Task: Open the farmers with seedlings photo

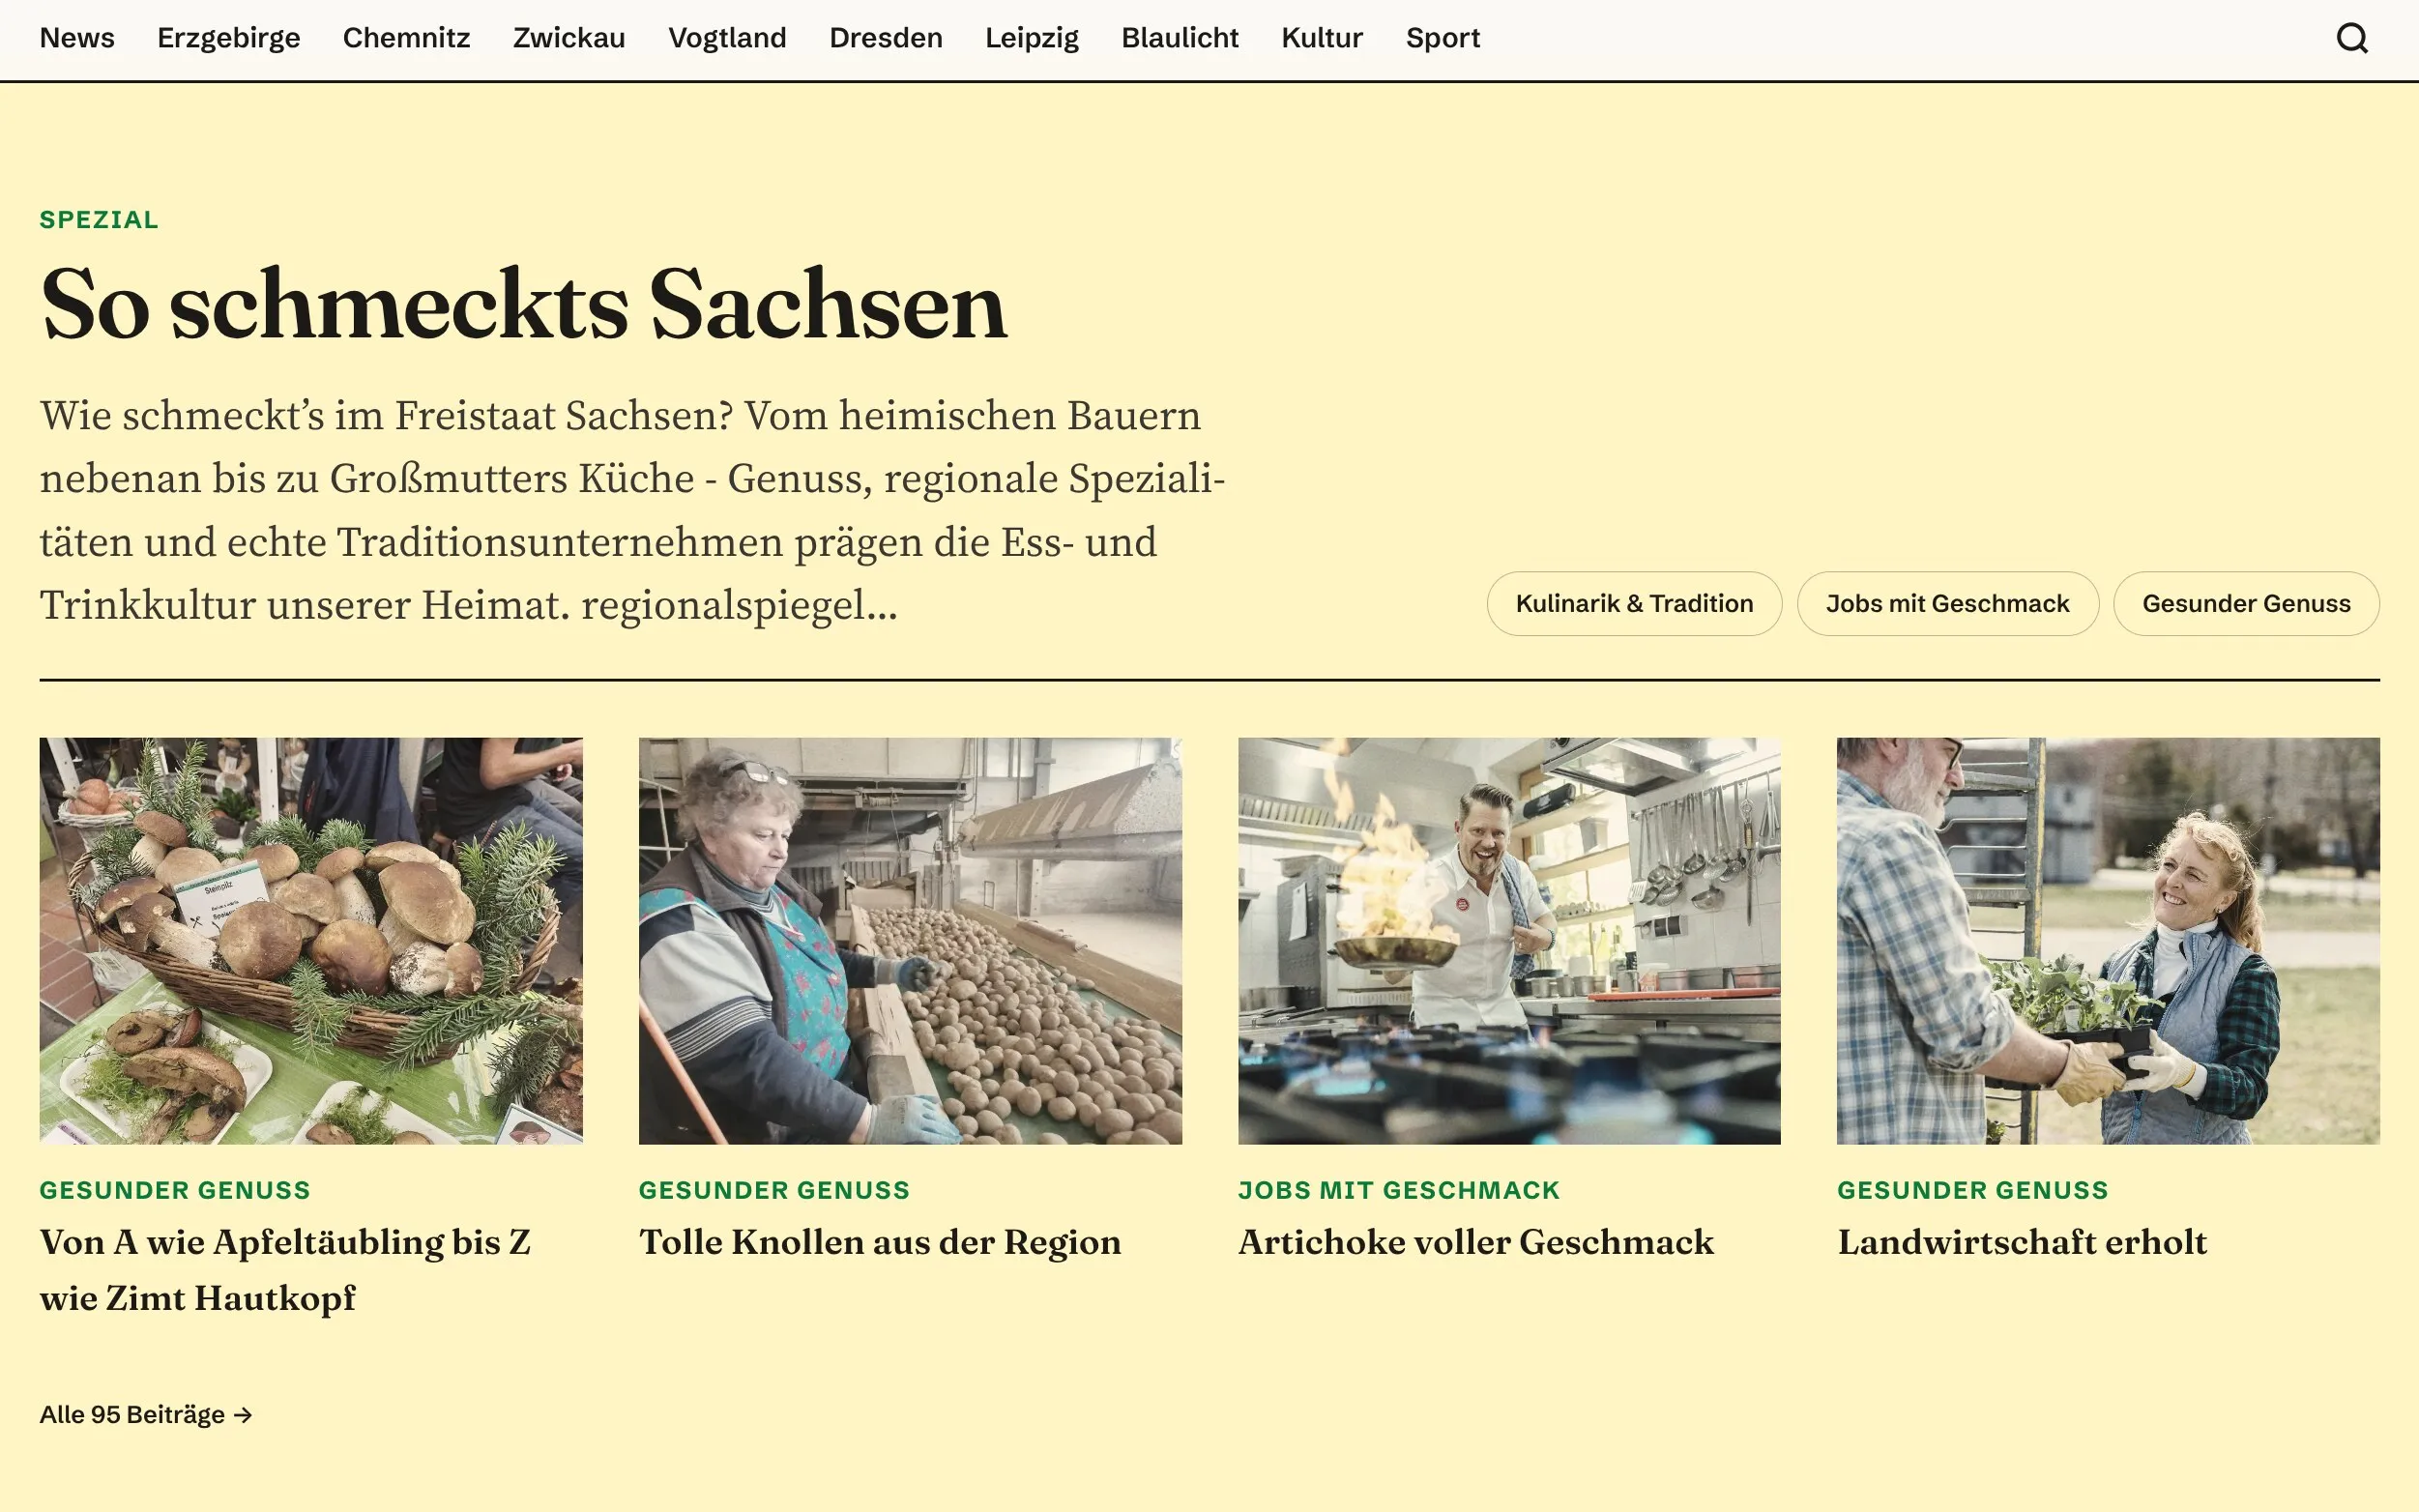Action: pyautogui.click(x=2108, y=941)
